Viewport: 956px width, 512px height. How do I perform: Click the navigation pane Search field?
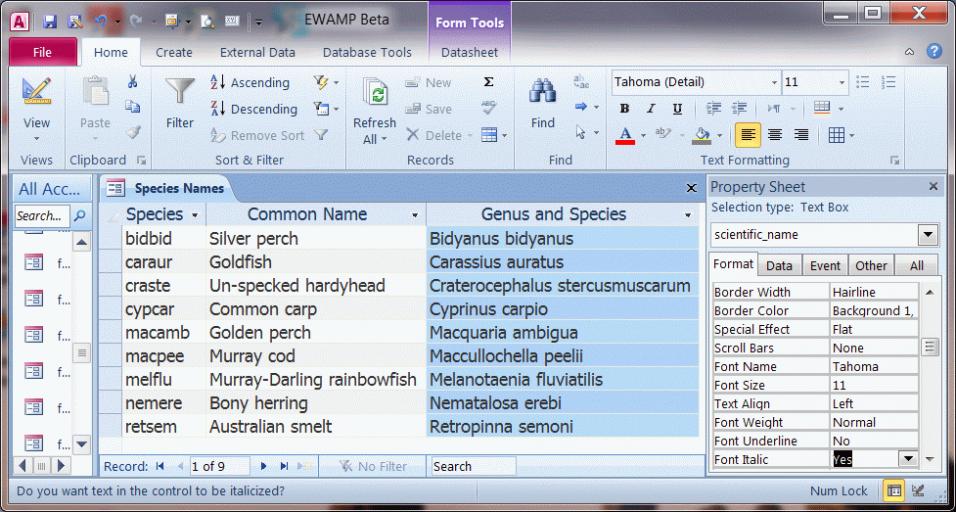(43, 216)
